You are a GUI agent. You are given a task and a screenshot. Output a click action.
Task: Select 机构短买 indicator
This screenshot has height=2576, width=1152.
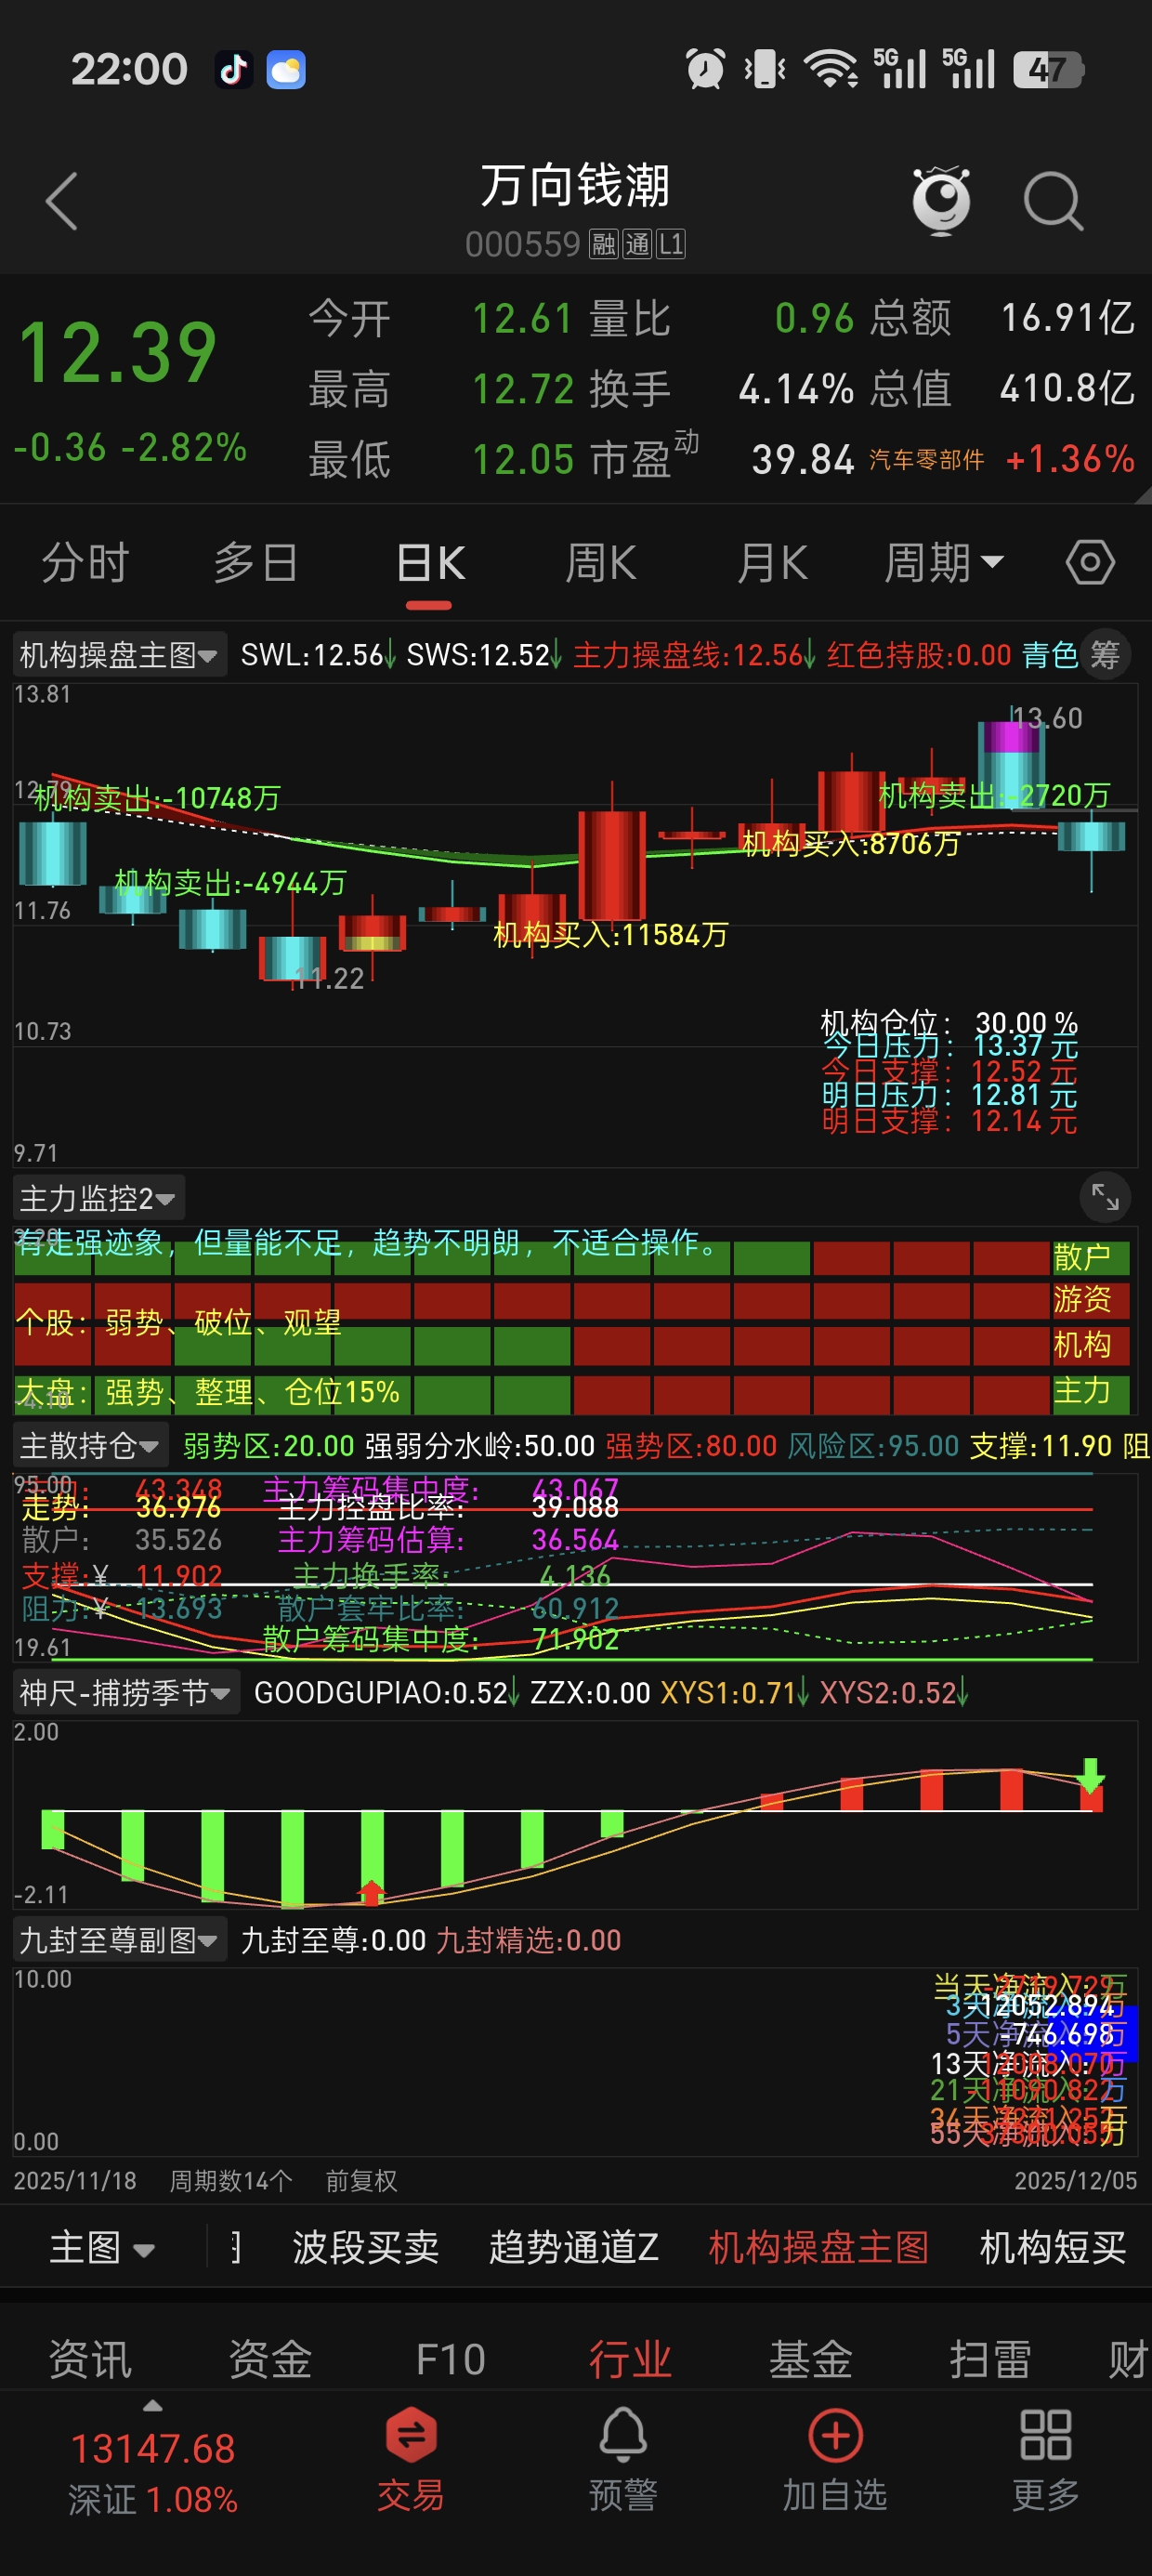click(x=1053, y=2247)
